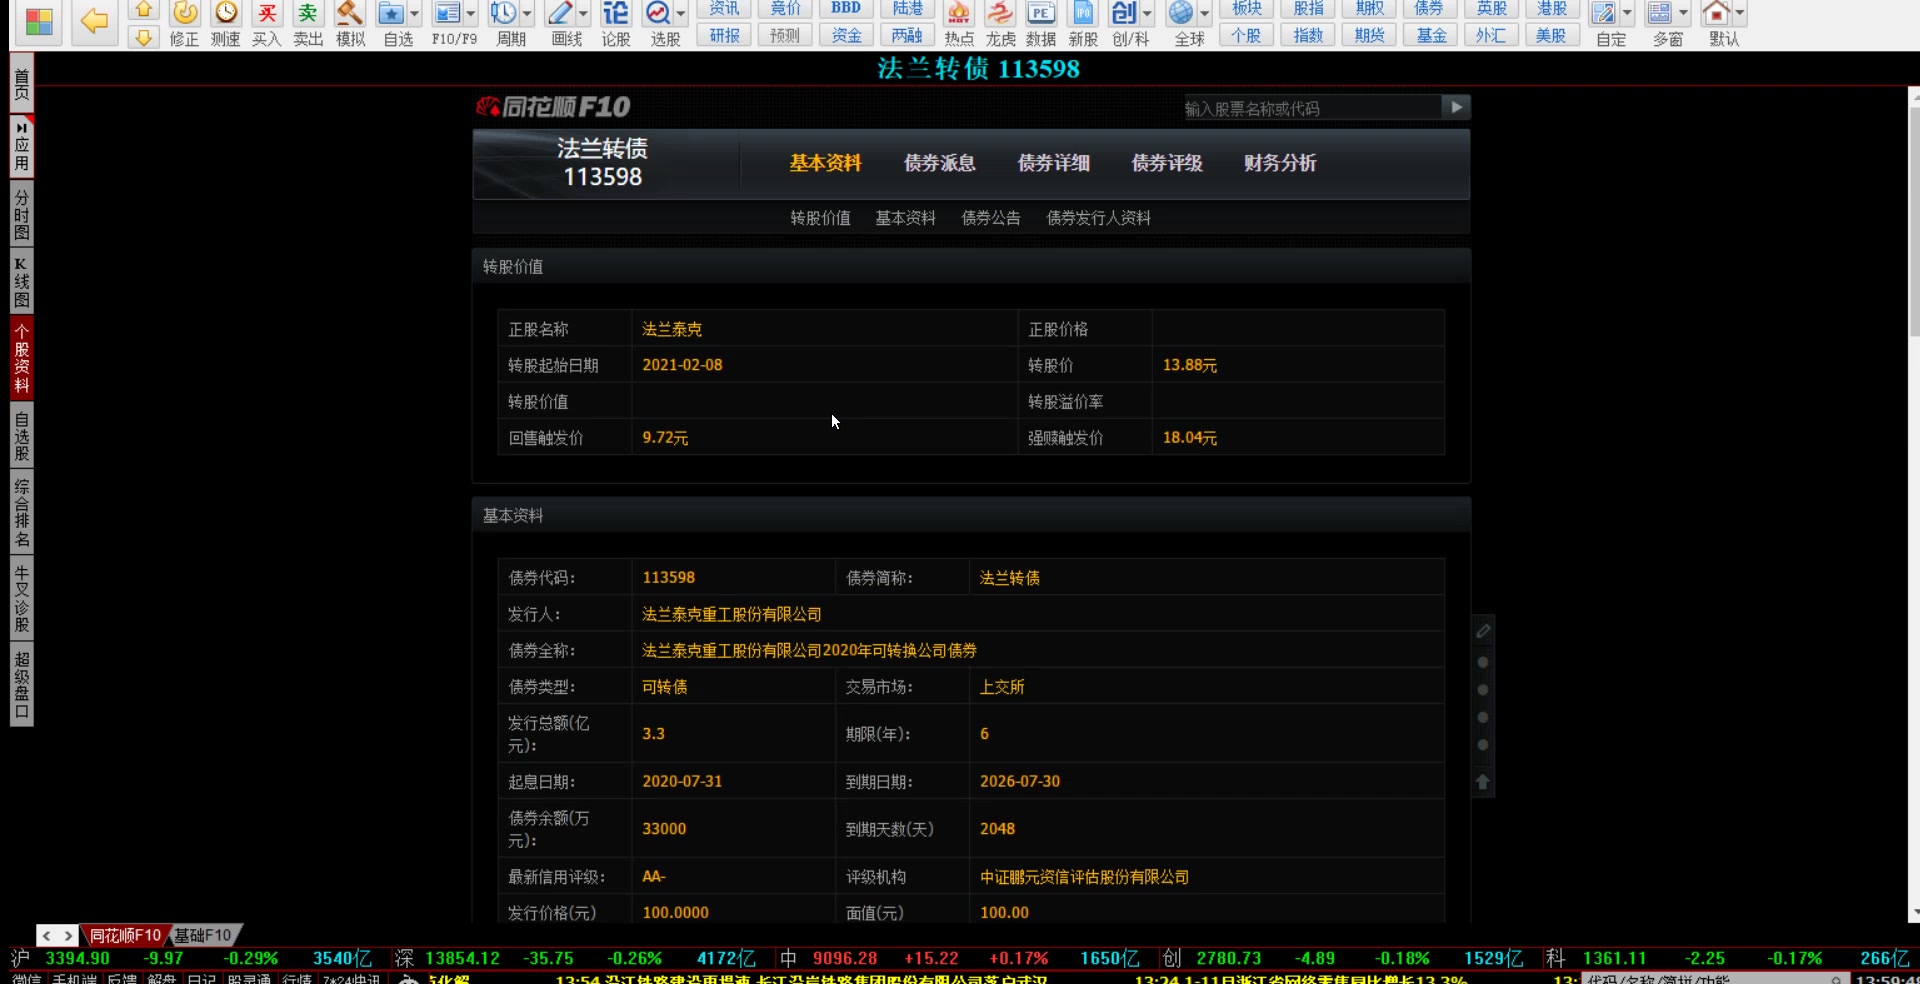Click the search arrow button next to input
The width and height of the screenshot is (1920, 984).
(1456, 107)
